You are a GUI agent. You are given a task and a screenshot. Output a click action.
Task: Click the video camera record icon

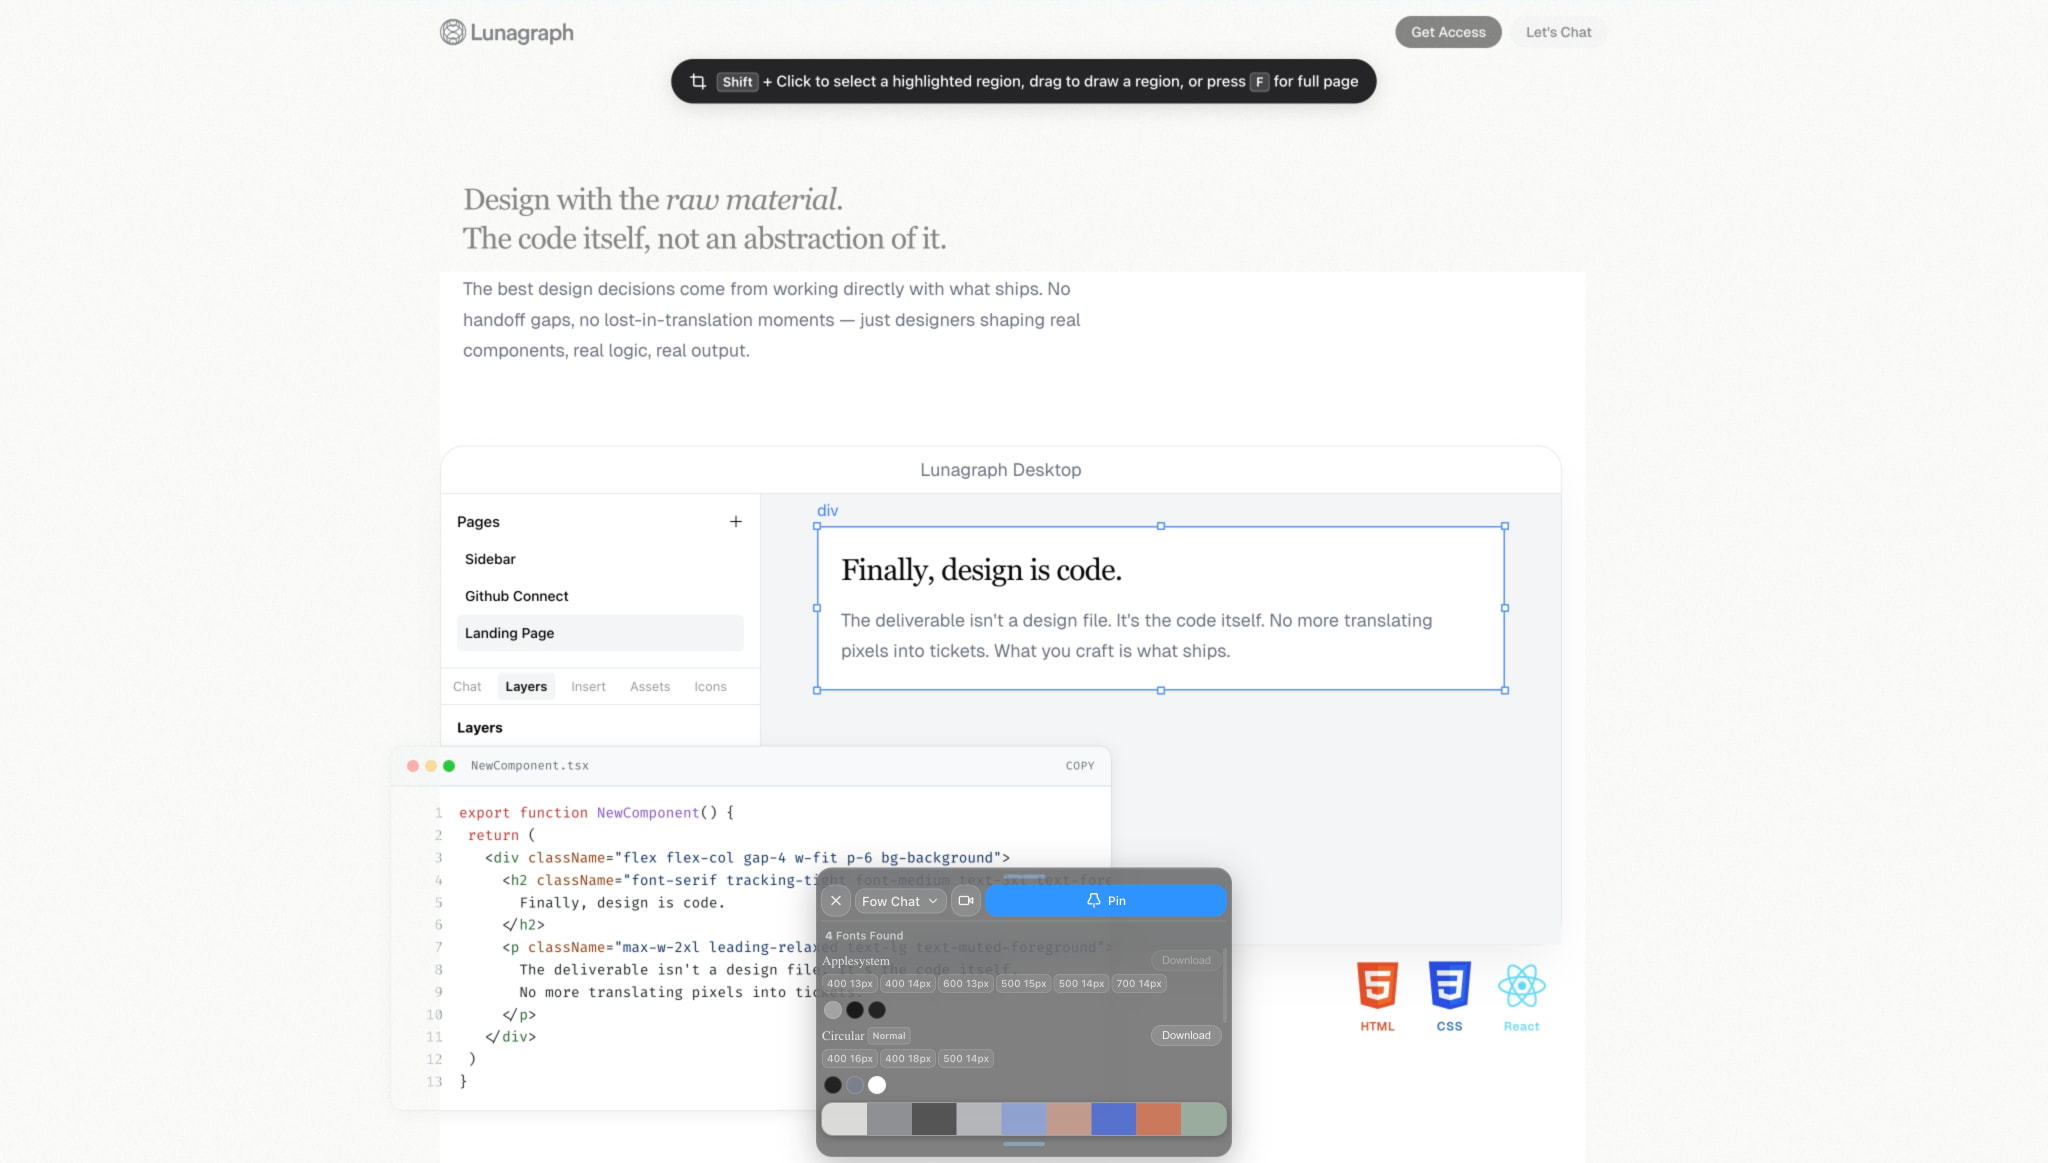click(966, 901)
